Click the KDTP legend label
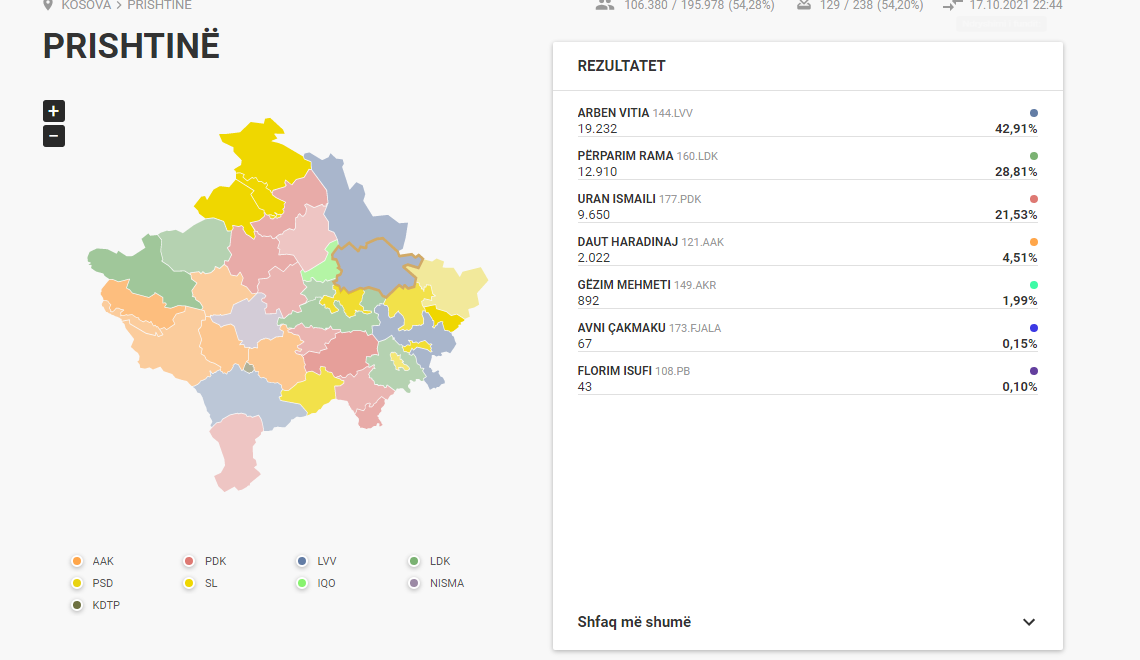The image size is (1140, 660). pos(106,605)
